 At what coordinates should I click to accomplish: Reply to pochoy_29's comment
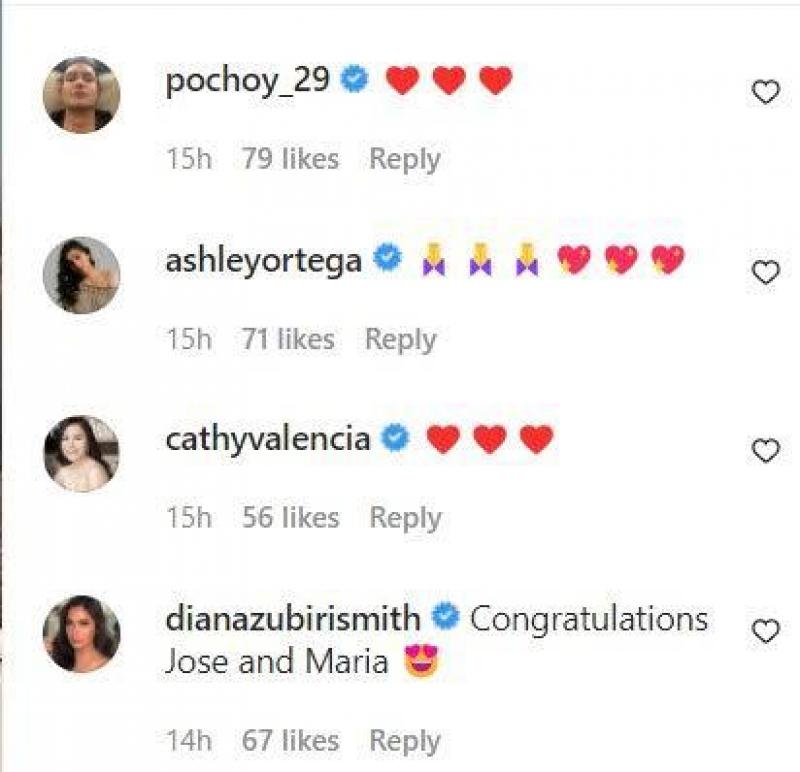405,159
